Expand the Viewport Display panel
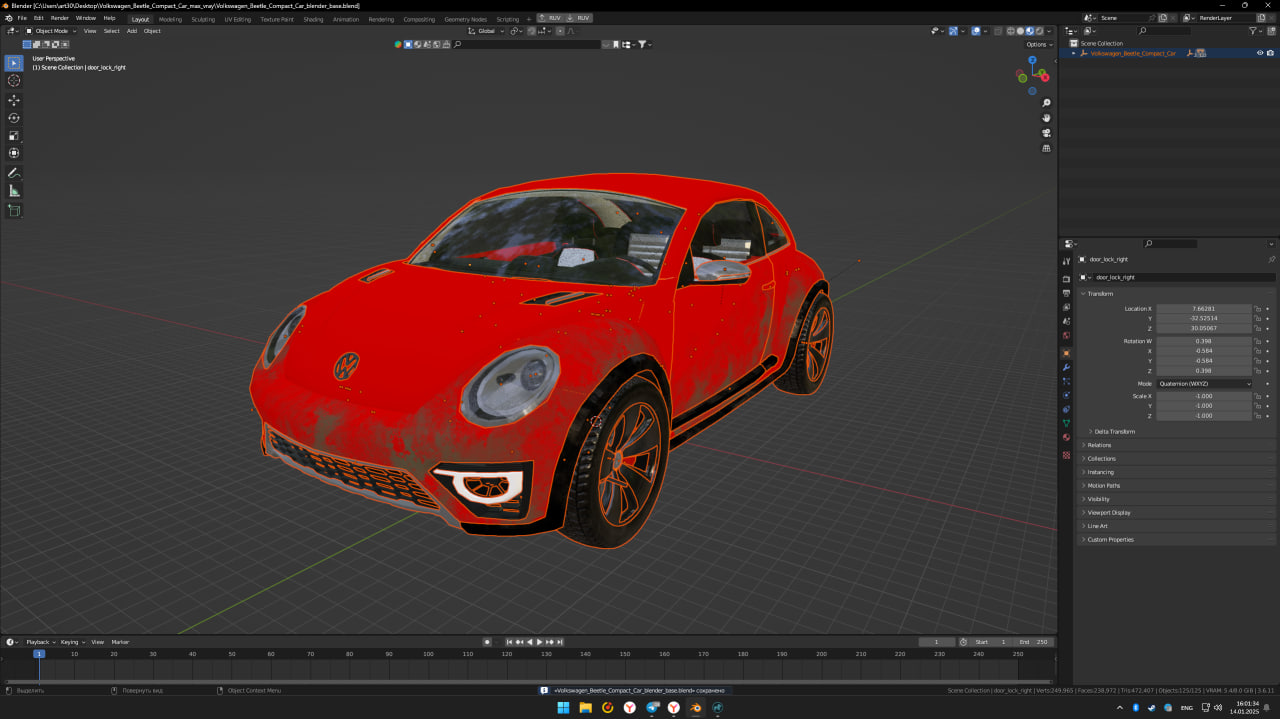Viewport: 1280px width, 719px height. pos(1106,512)
